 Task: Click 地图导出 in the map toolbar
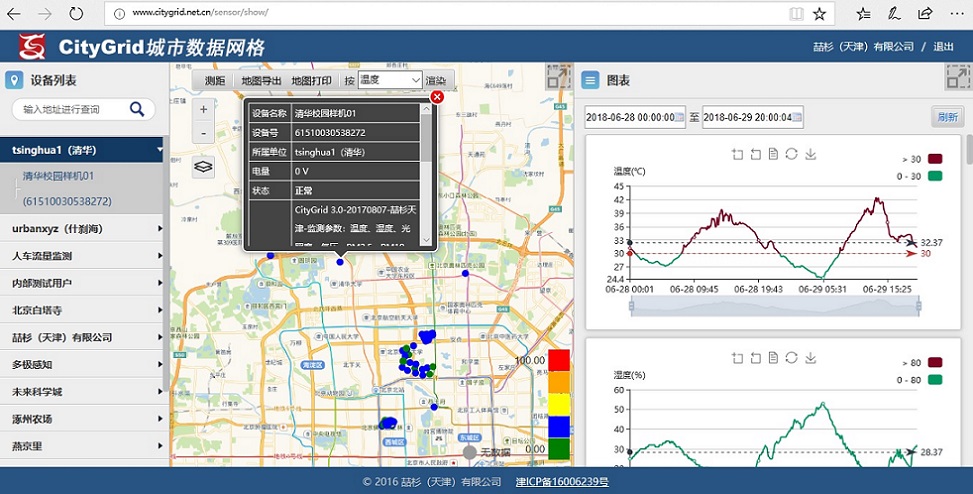(260, 80)
